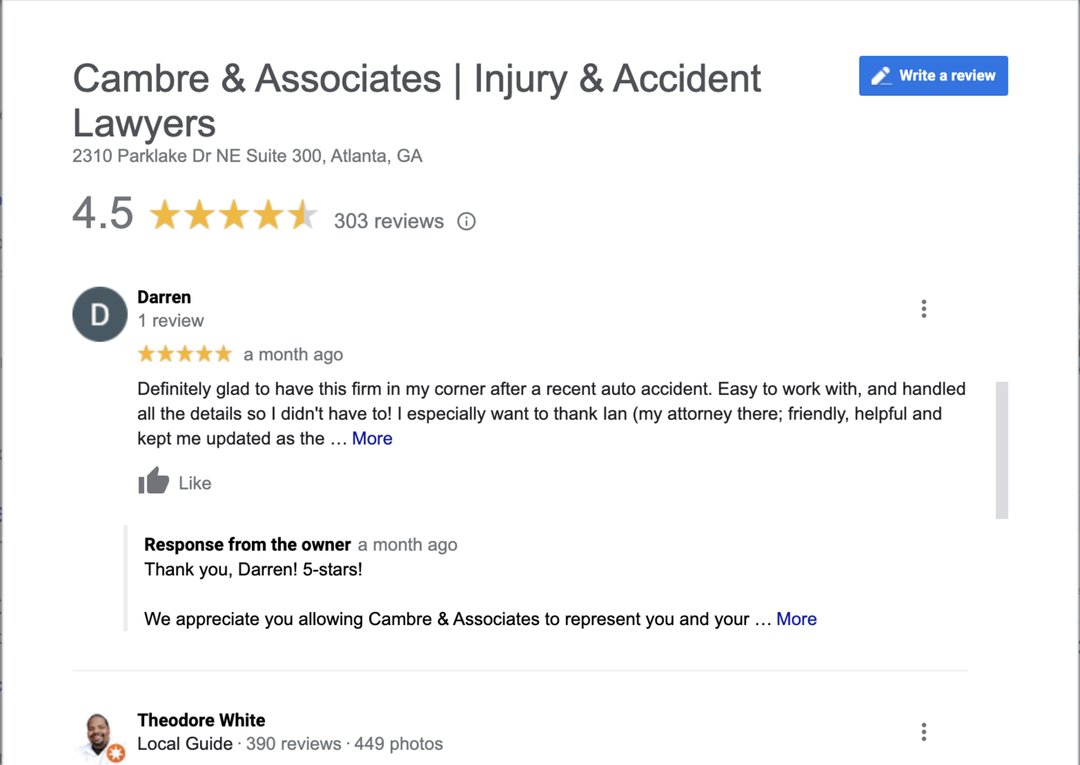Click the gray vertical review scrollbar

pos(1001,449)
